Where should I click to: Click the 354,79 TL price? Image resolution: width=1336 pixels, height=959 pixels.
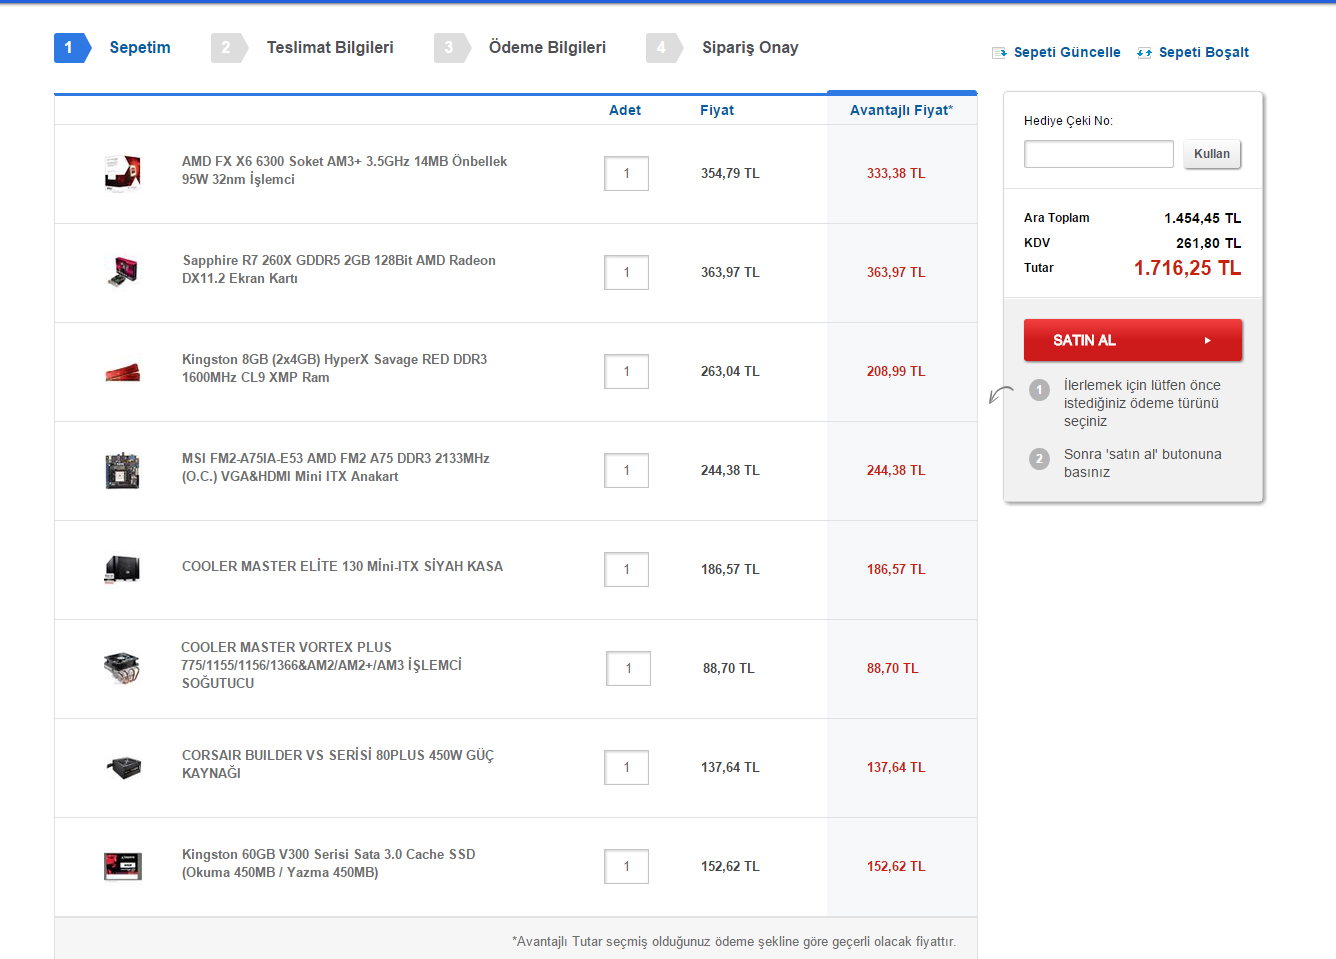(x=730, y=174)
